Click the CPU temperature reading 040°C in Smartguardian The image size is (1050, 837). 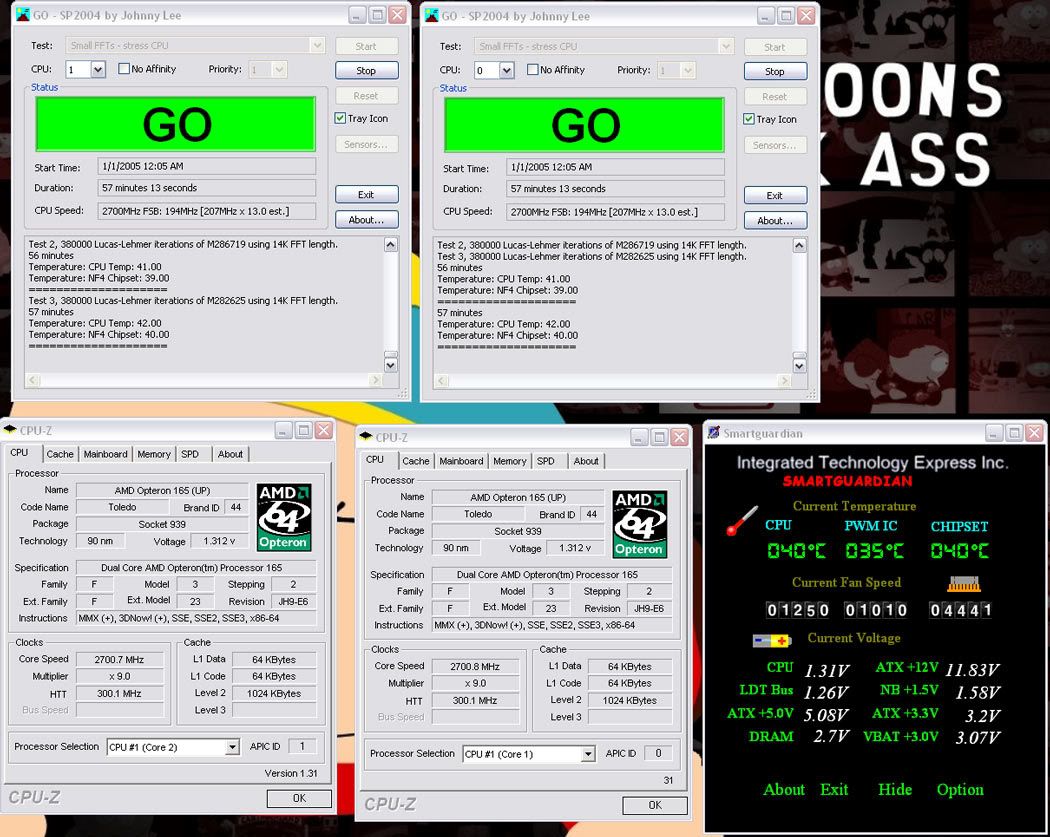point(796,550)
